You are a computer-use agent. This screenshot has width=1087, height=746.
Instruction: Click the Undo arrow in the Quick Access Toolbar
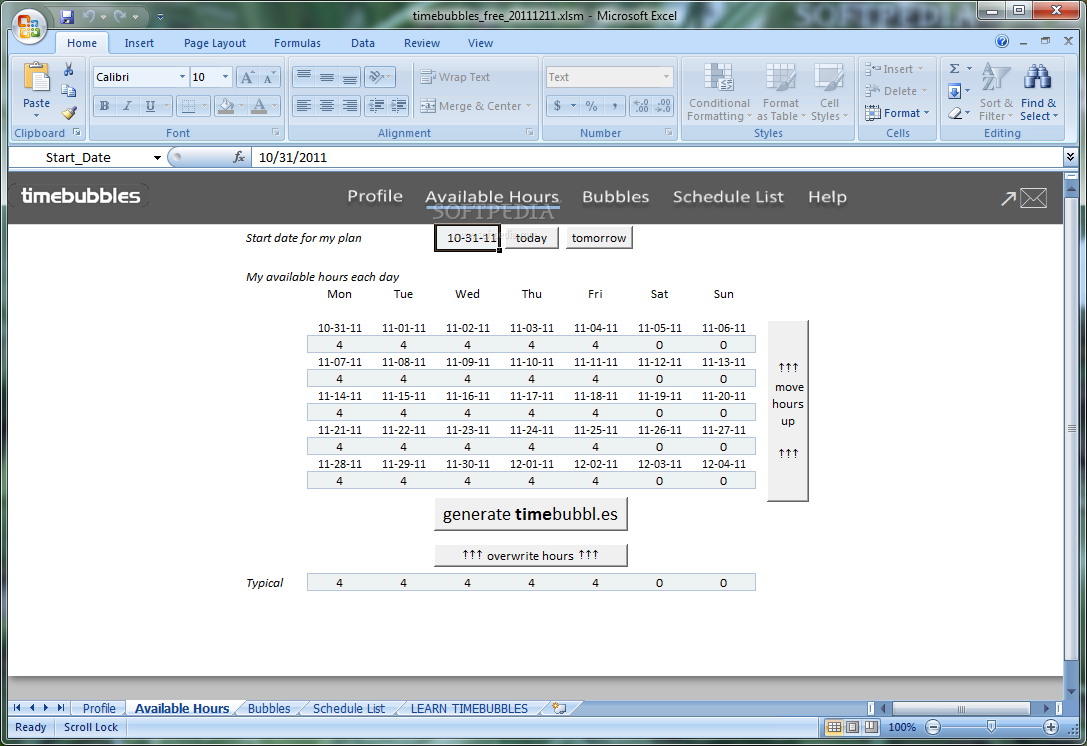(x=88, y=16)
